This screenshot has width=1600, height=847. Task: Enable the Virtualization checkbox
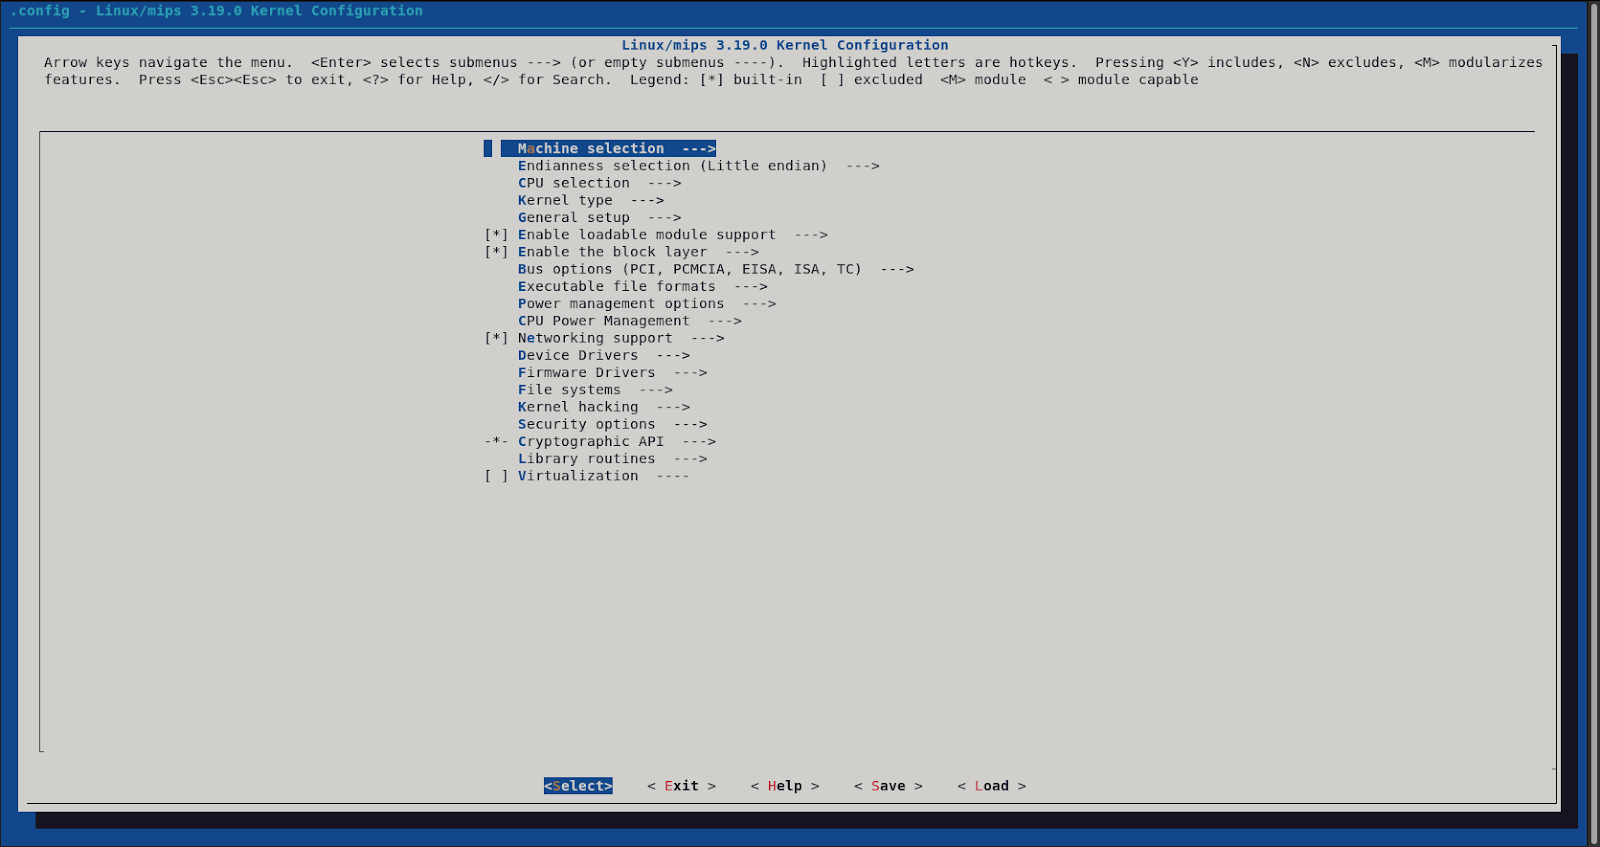497,476
